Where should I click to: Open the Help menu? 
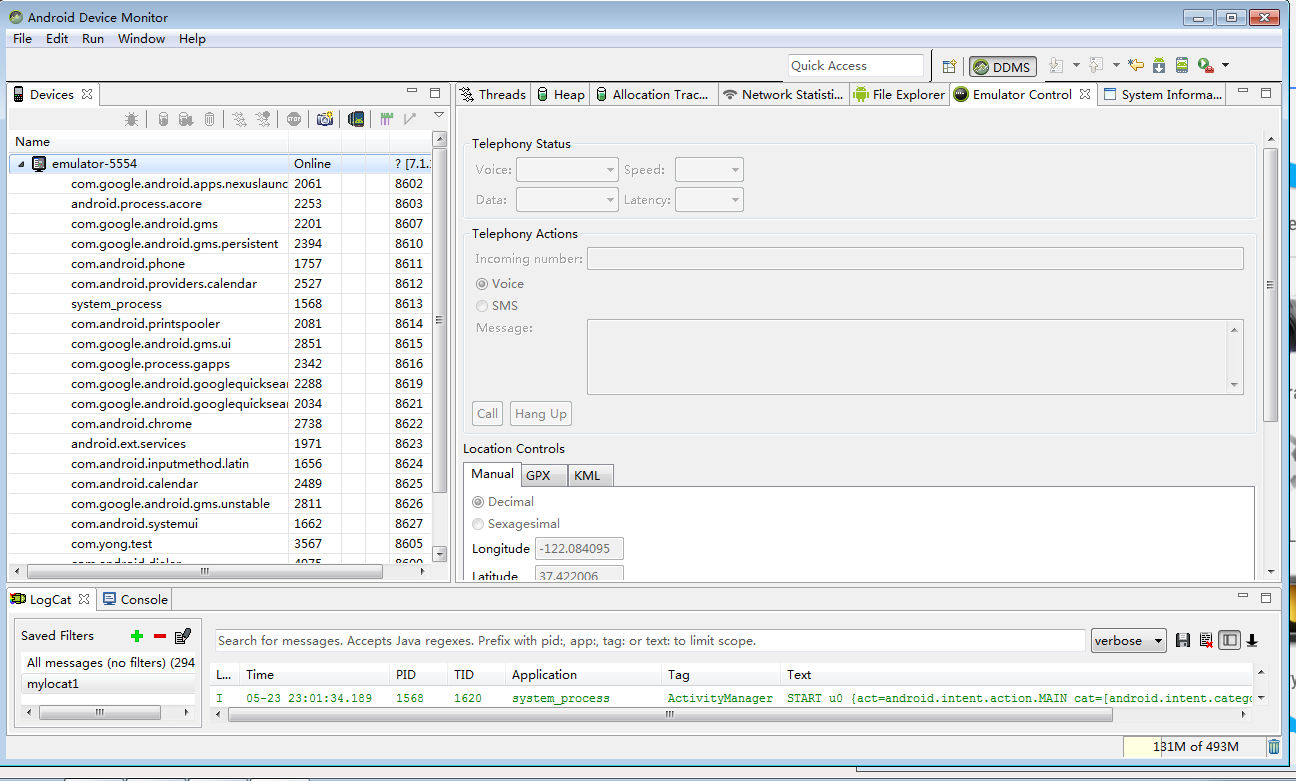[192, 39]
